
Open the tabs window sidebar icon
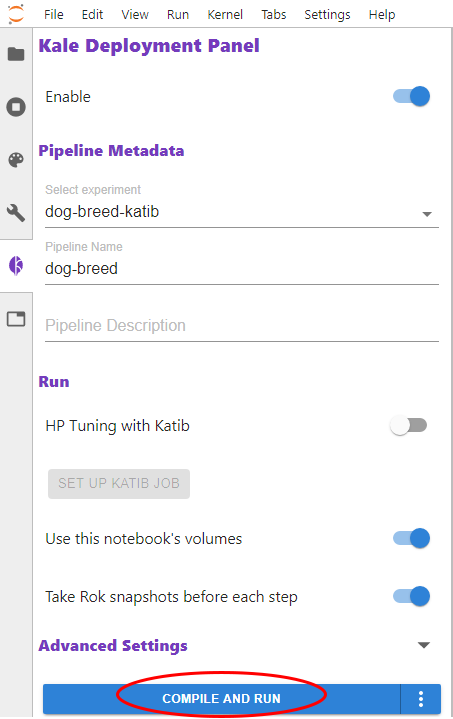tap(16, 319)
